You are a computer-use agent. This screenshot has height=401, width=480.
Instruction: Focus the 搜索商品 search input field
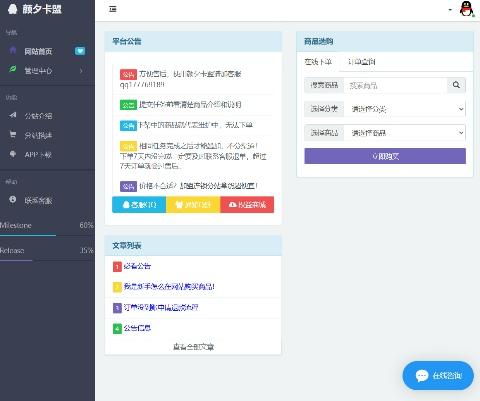click(395, 85)
